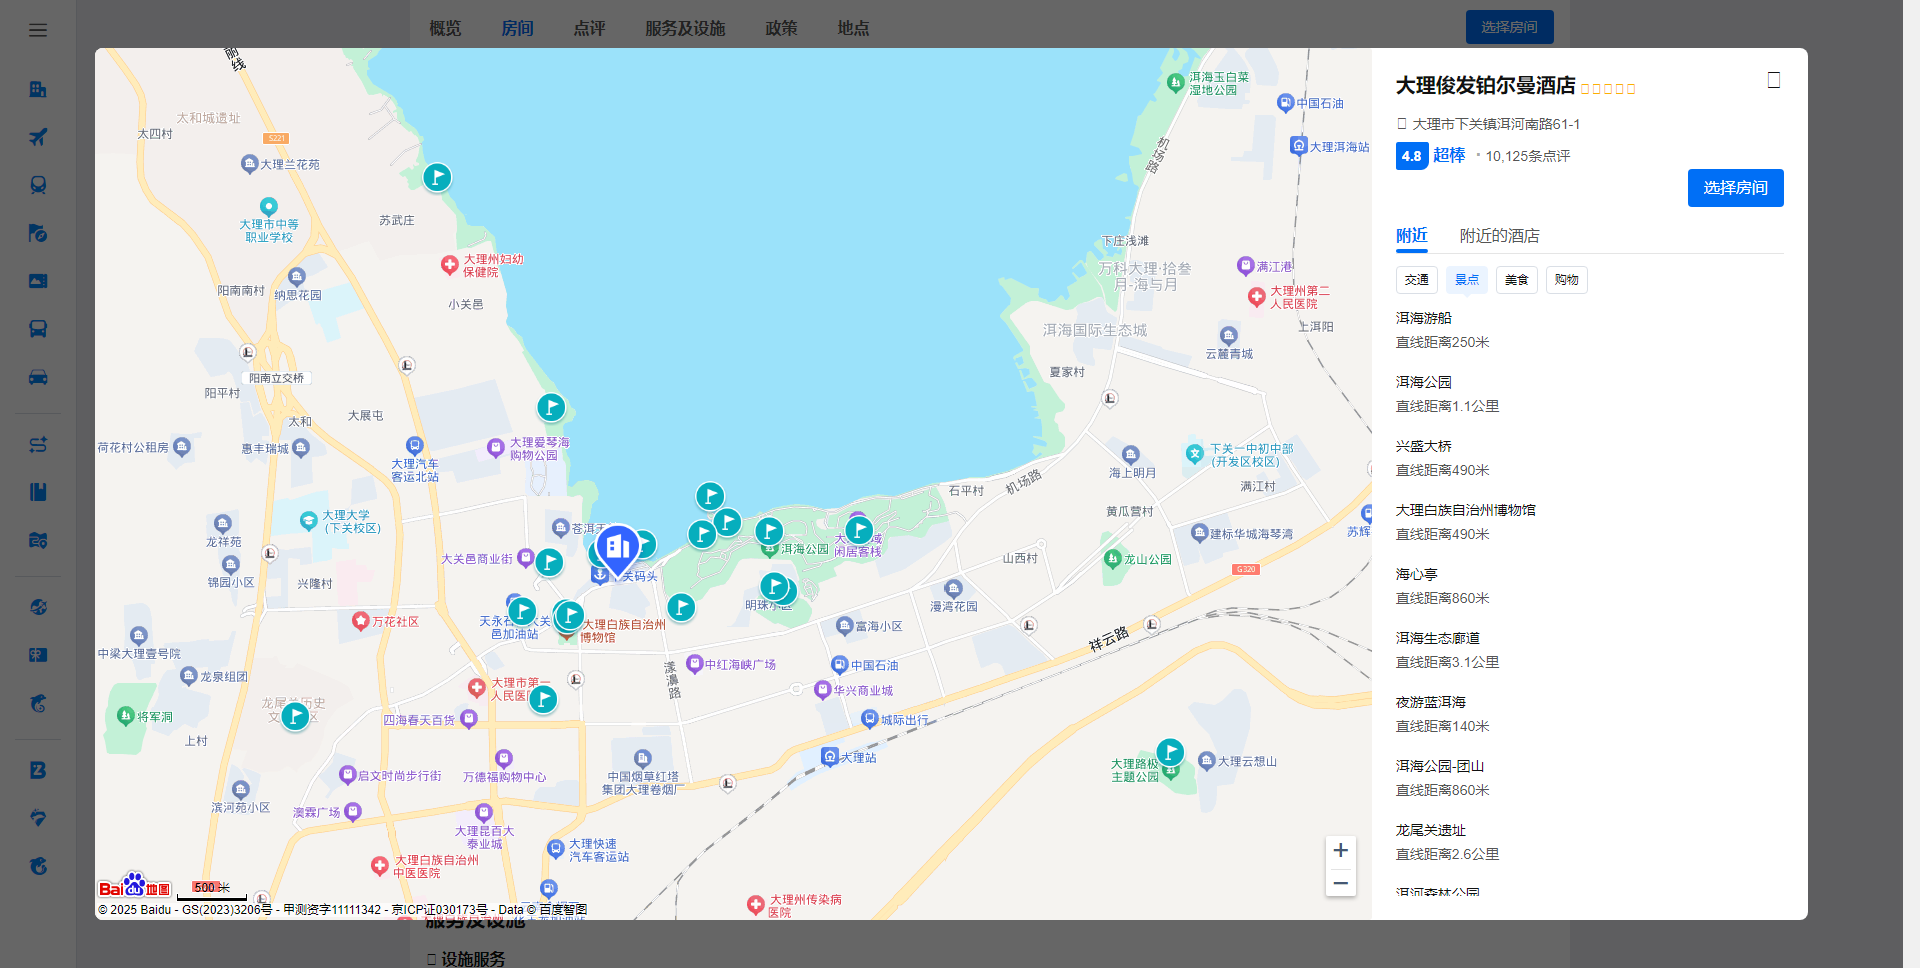Click the blue 选择房间 button in panel

point(1735,188)
